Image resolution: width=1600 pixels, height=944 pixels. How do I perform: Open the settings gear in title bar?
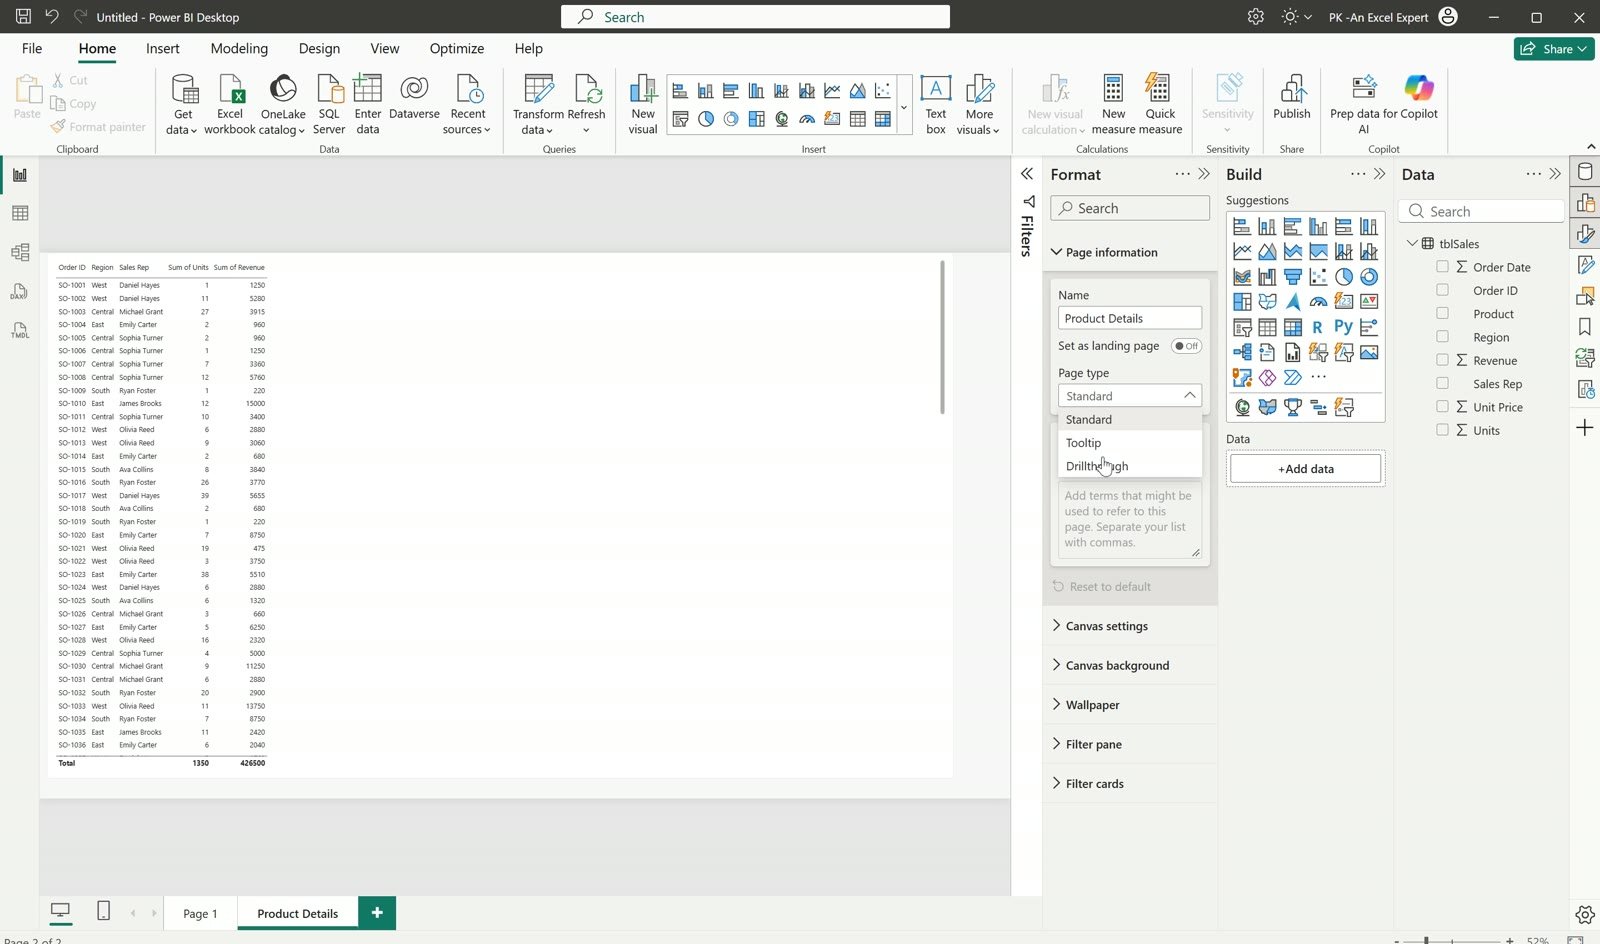coord(1256,17)
